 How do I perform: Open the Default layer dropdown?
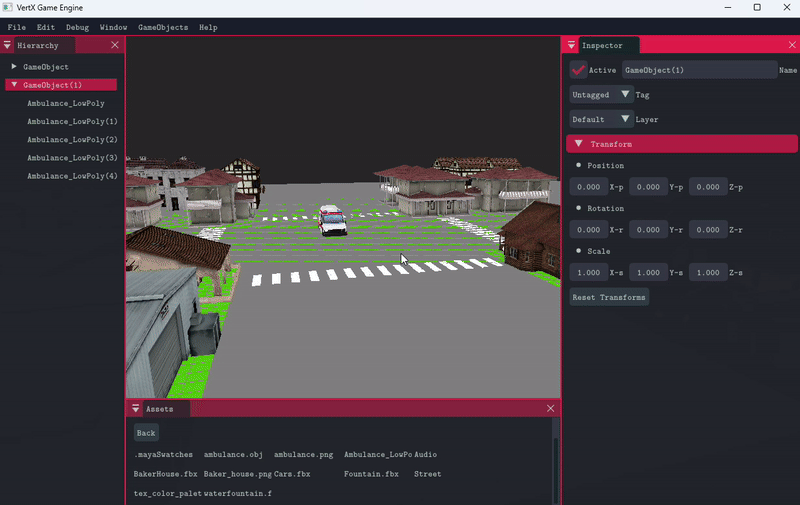pyautogui.click(x=601, y=119)
